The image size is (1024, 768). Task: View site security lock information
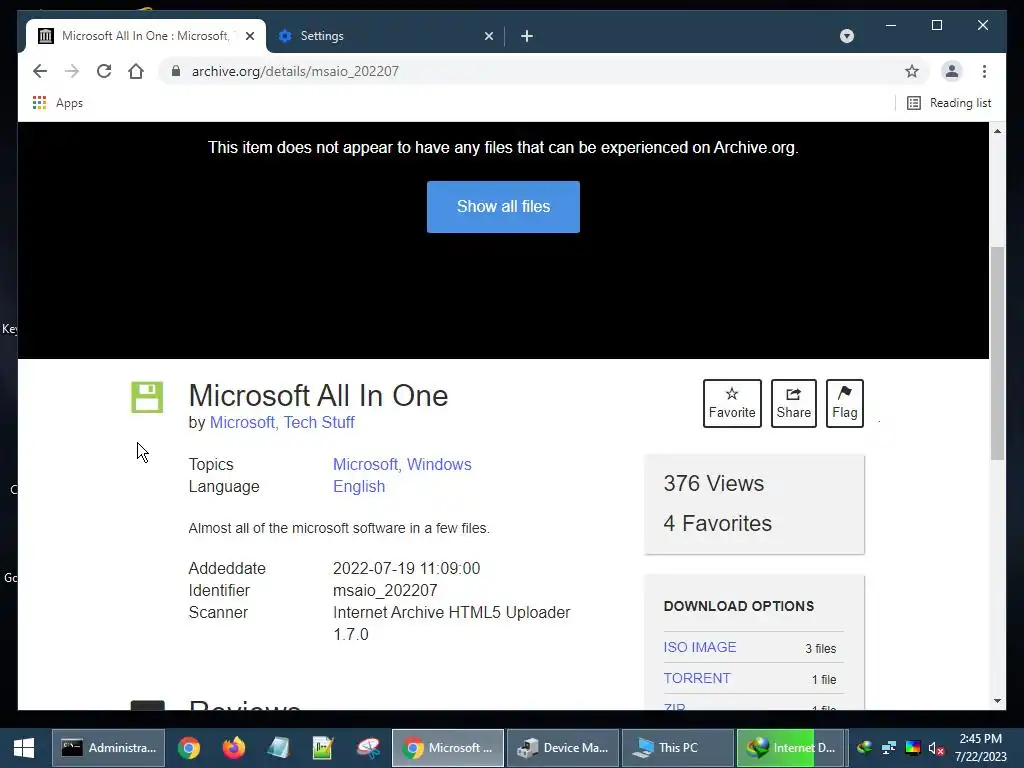pyautogui.click(x=176, y=71)
